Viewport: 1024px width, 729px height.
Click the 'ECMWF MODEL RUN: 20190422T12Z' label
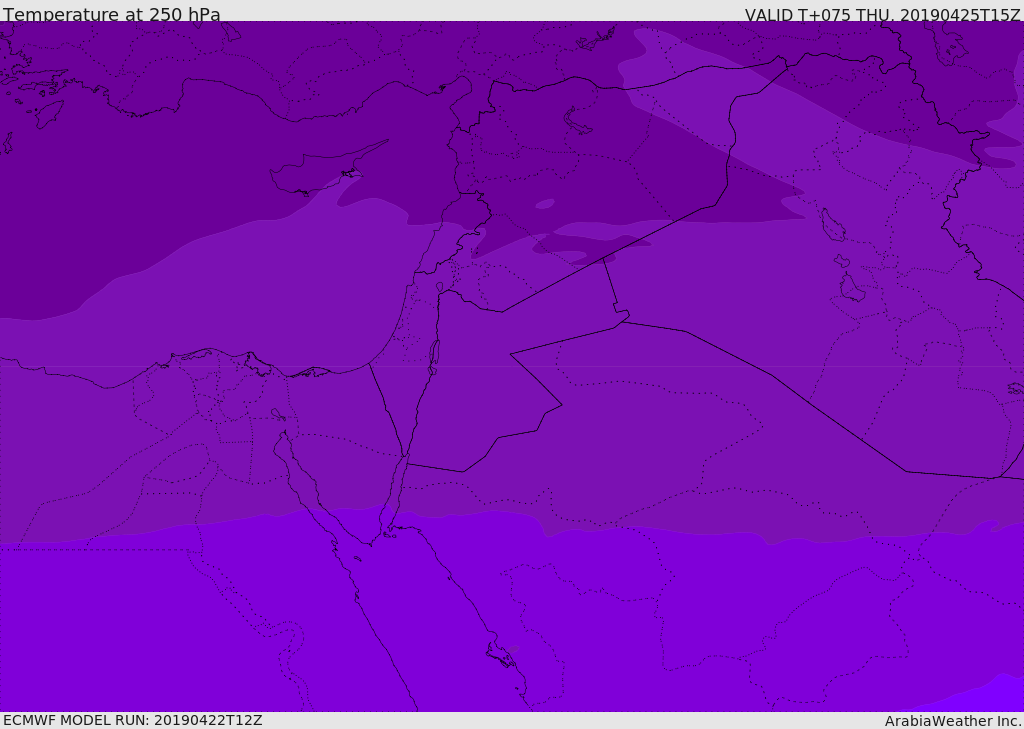point(133,720)
